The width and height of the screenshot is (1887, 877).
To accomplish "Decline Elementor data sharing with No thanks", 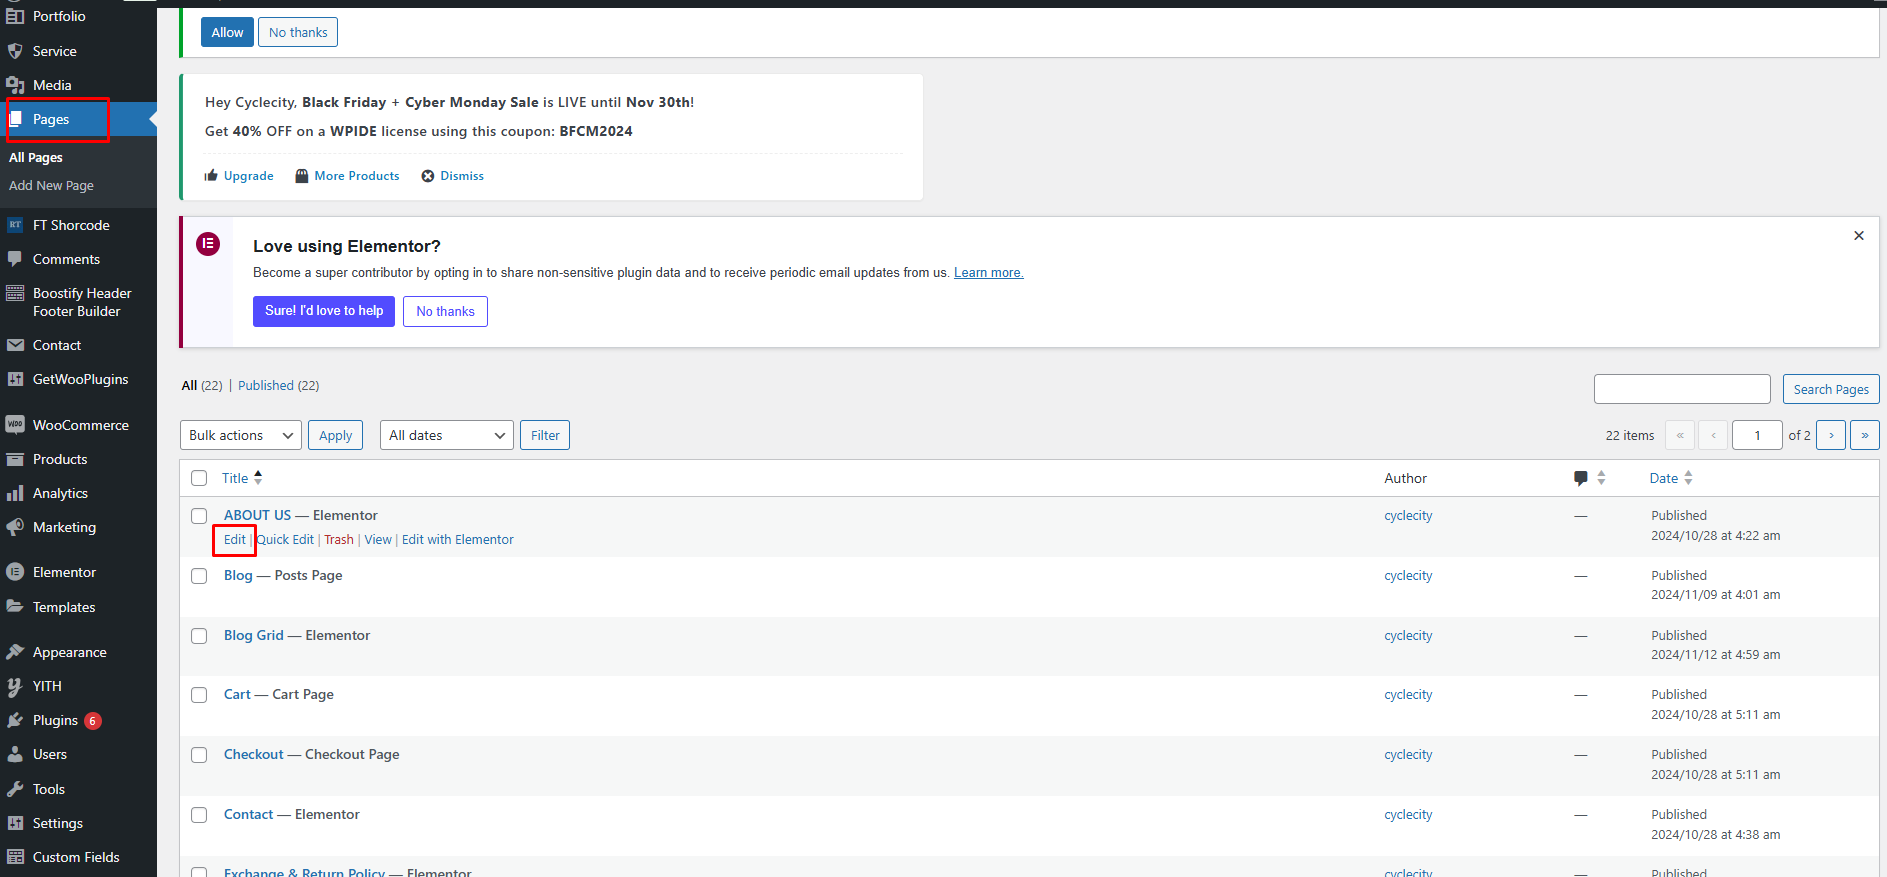I will pos(445,311).
